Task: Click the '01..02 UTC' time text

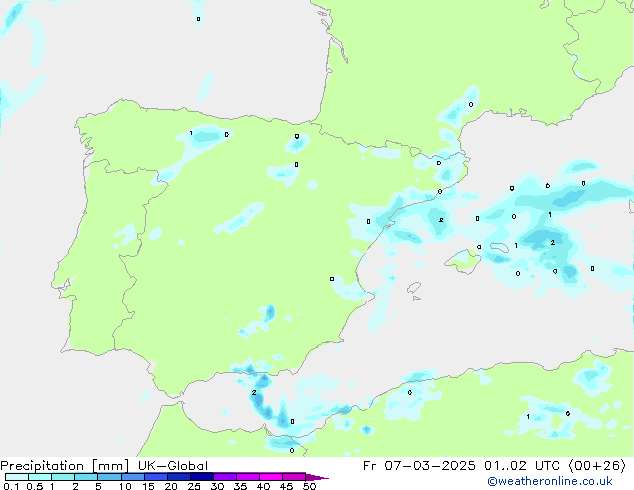Action: pos(522,466)
